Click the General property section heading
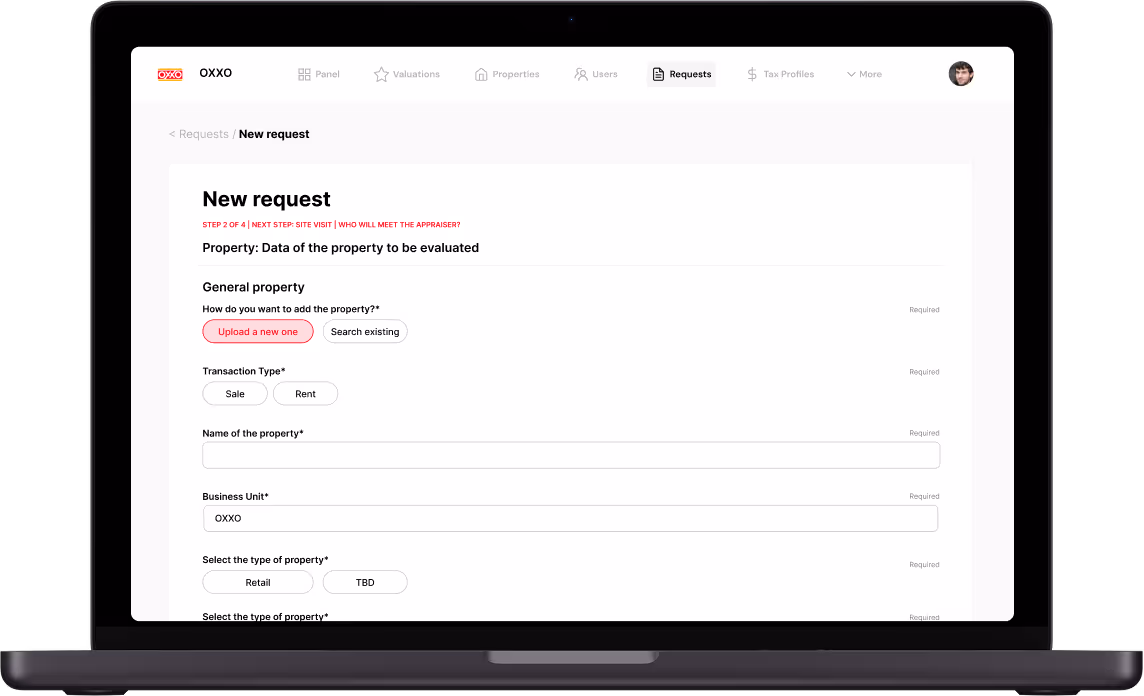The width and height of the screenshot is (1144, 696). click(x=253, y=287)
